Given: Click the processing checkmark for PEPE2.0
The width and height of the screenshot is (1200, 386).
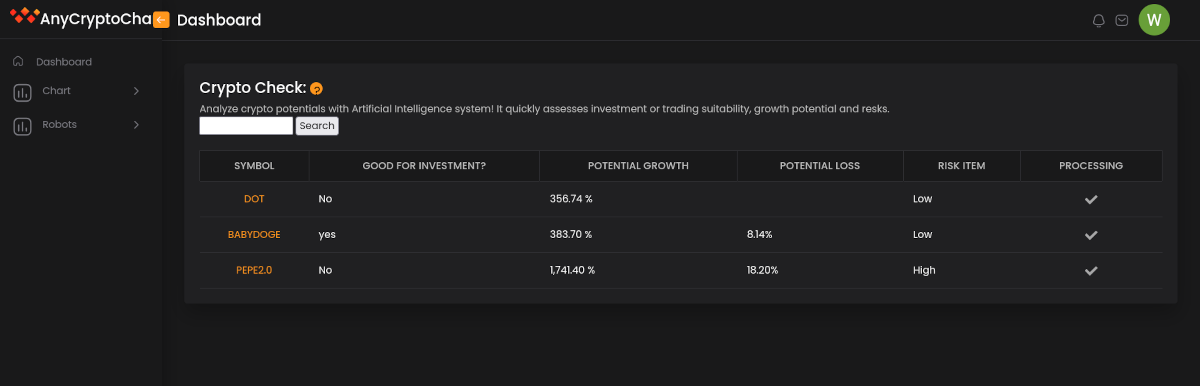Looking at the screenshot, I should tap(1091, 271).
